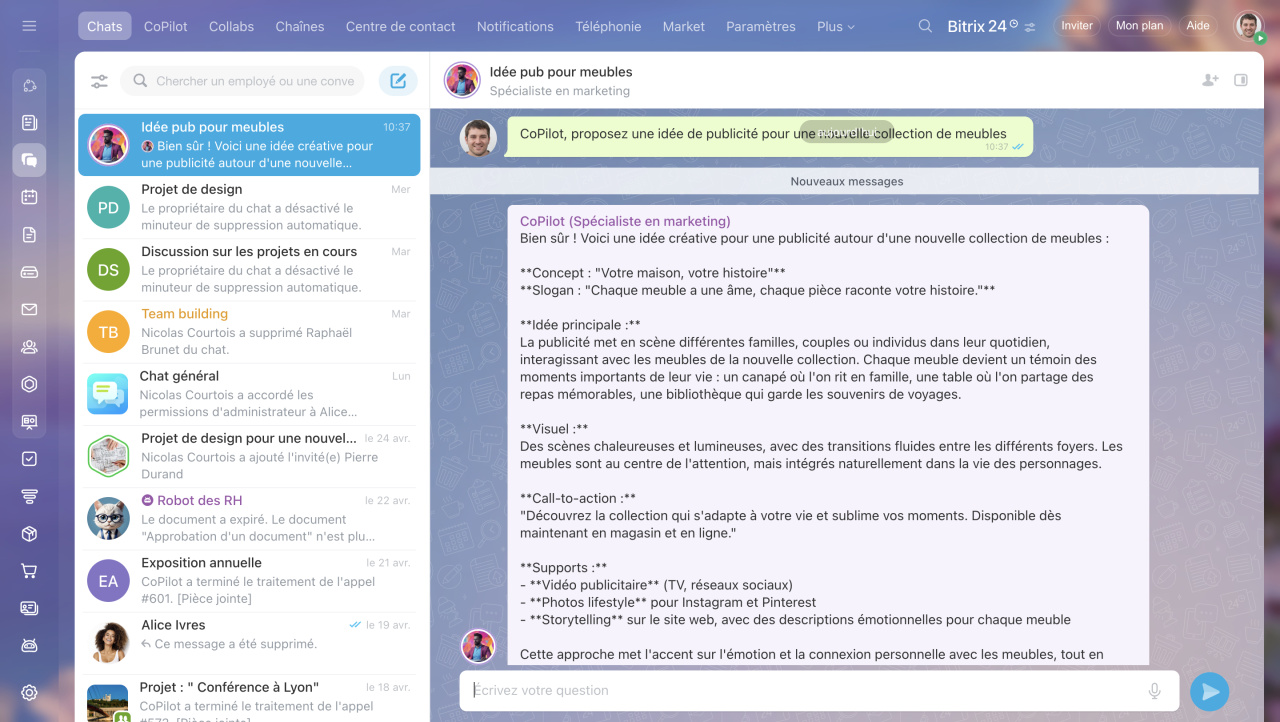The height and width of the screenshot is (722, 1280).
Task: Open the 'Idée pub pour meubles' chat
Action: (x=249, y=144)
